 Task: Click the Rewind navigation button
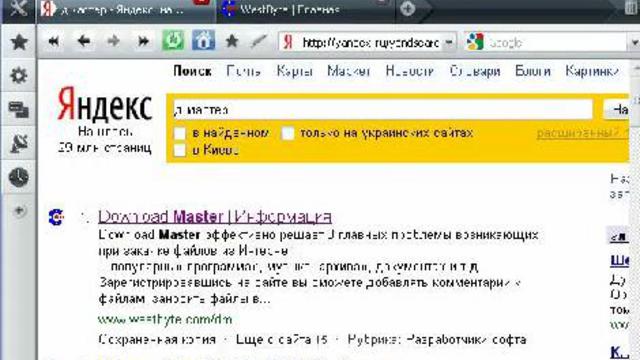click(x=53, y=41)
